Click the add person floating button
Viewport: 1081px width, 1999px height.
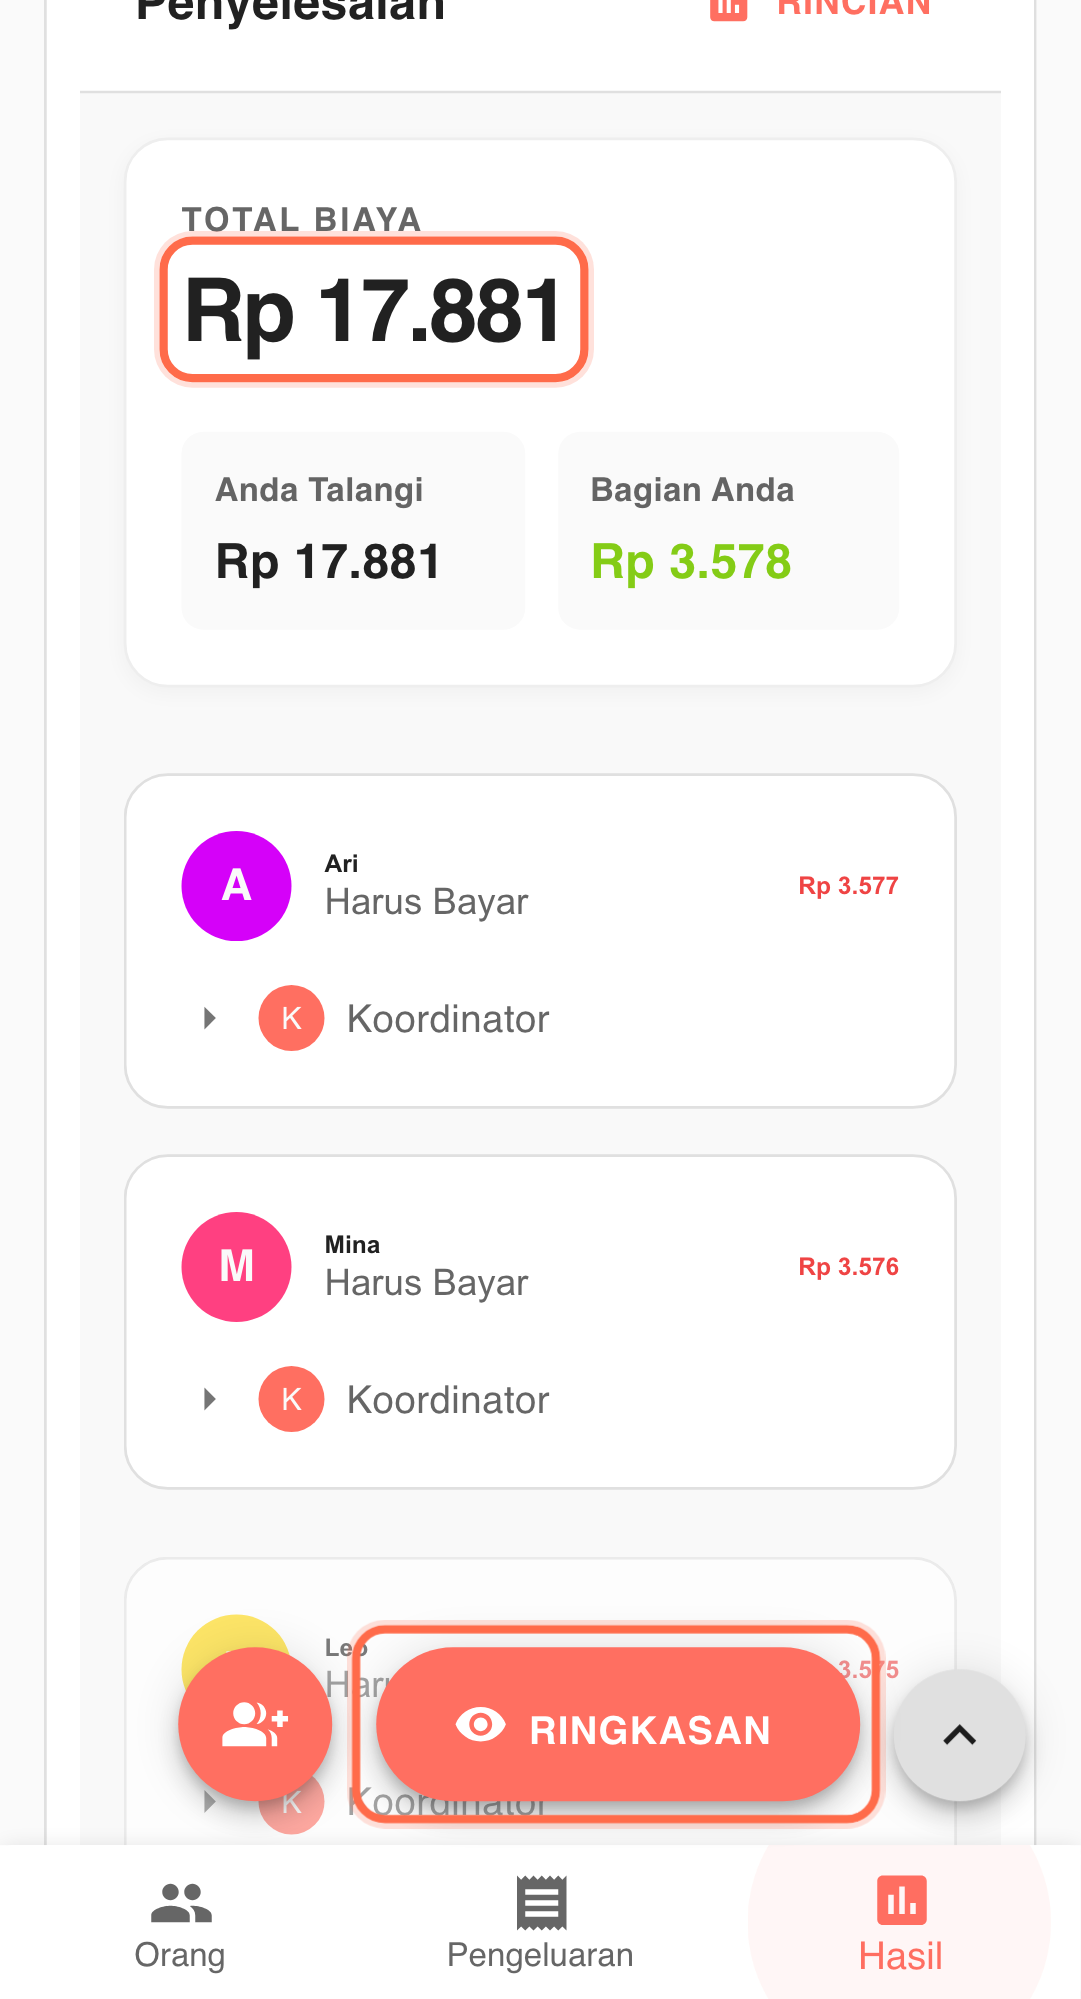(x=255, y=1724)
